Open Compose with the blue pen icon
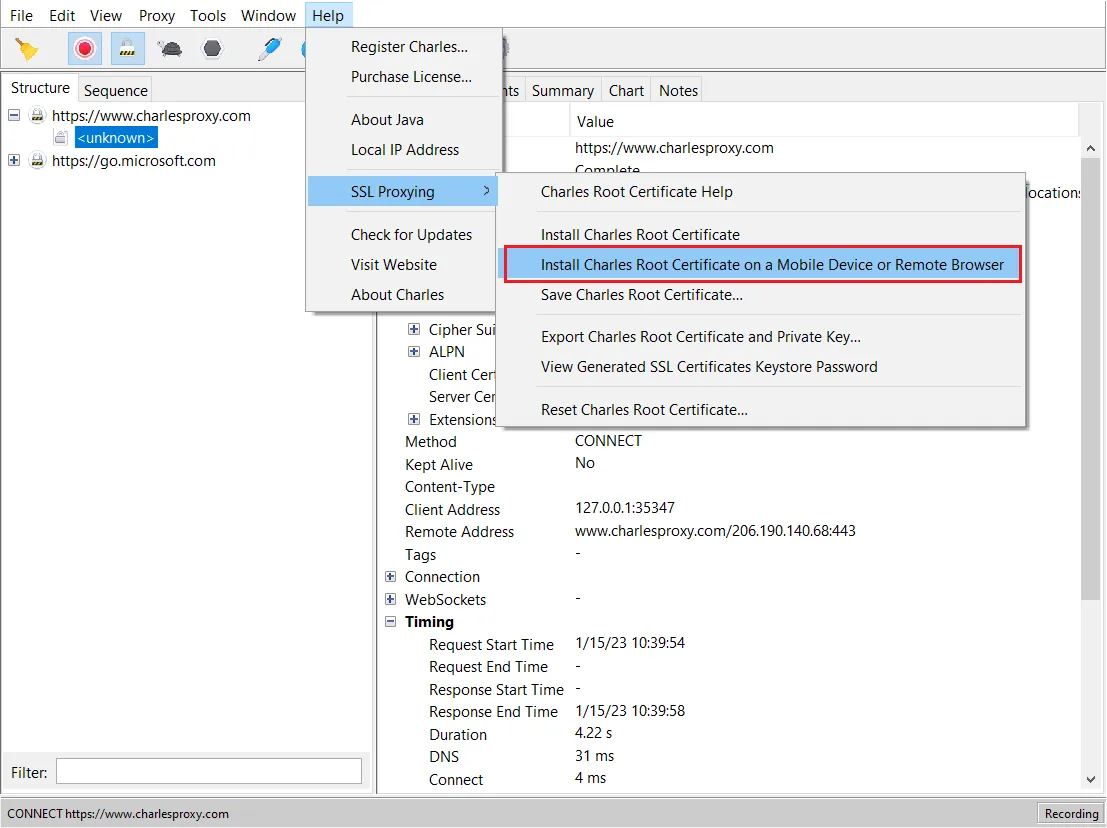The width and height of the screenshot is (1107, 828). [x=270, y=49]
